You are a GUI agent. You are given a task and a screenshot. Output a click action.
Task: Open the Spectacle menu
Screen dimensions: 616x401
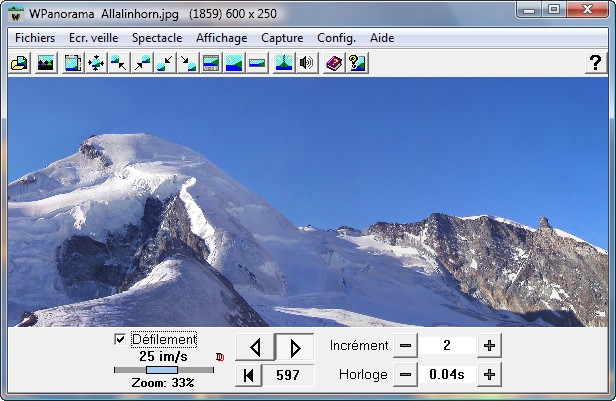(157, 38)
